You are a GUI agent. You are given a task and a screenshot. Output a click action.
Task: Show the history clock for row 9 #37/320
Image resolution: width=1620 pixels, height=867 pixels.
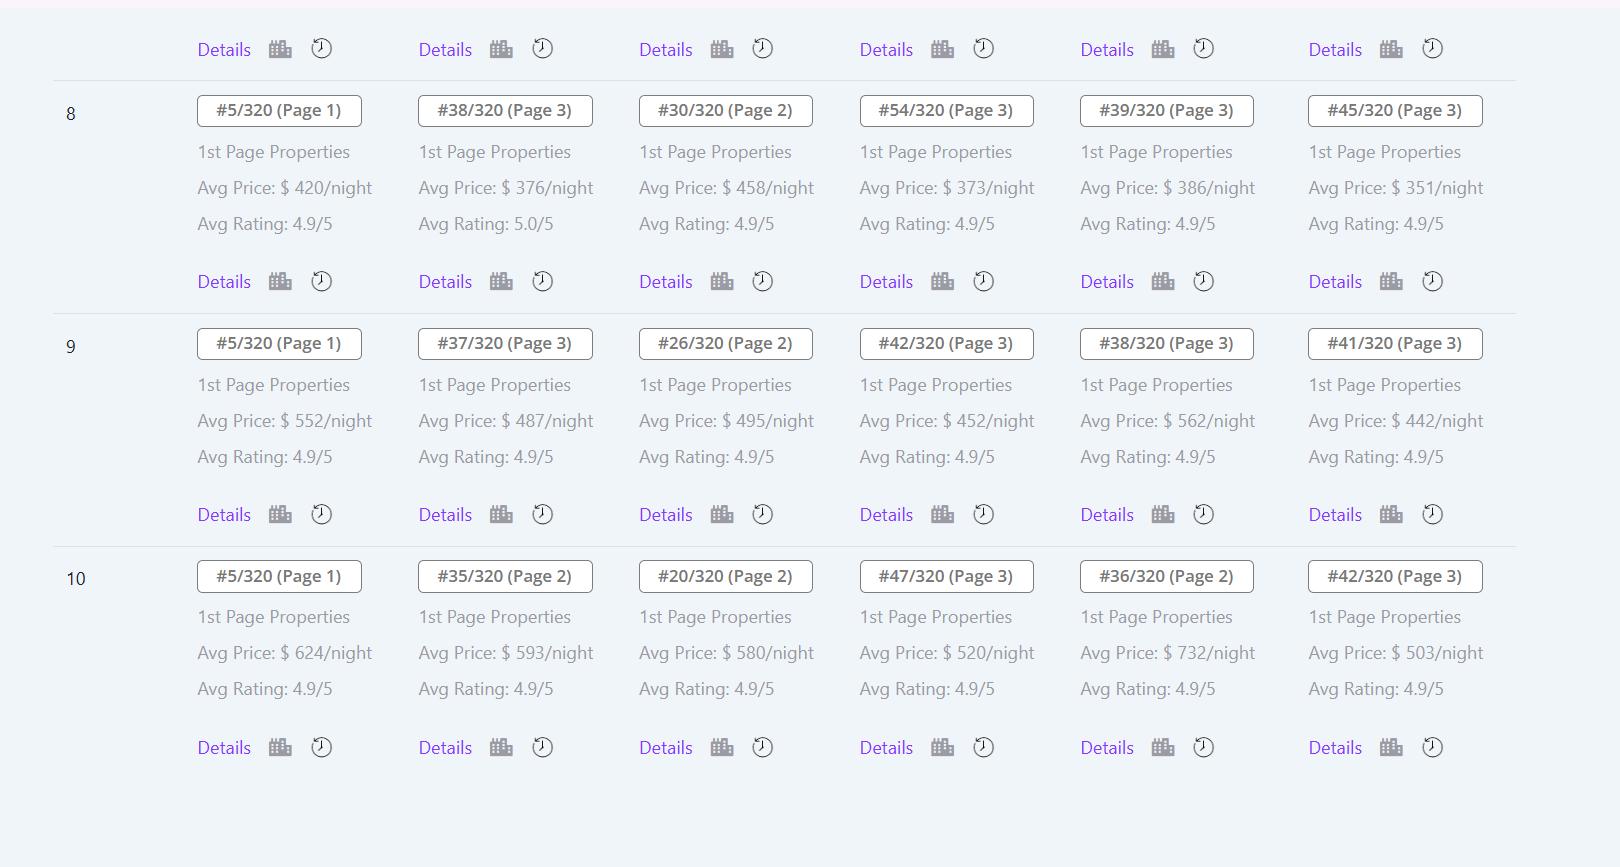click(542, 514)
